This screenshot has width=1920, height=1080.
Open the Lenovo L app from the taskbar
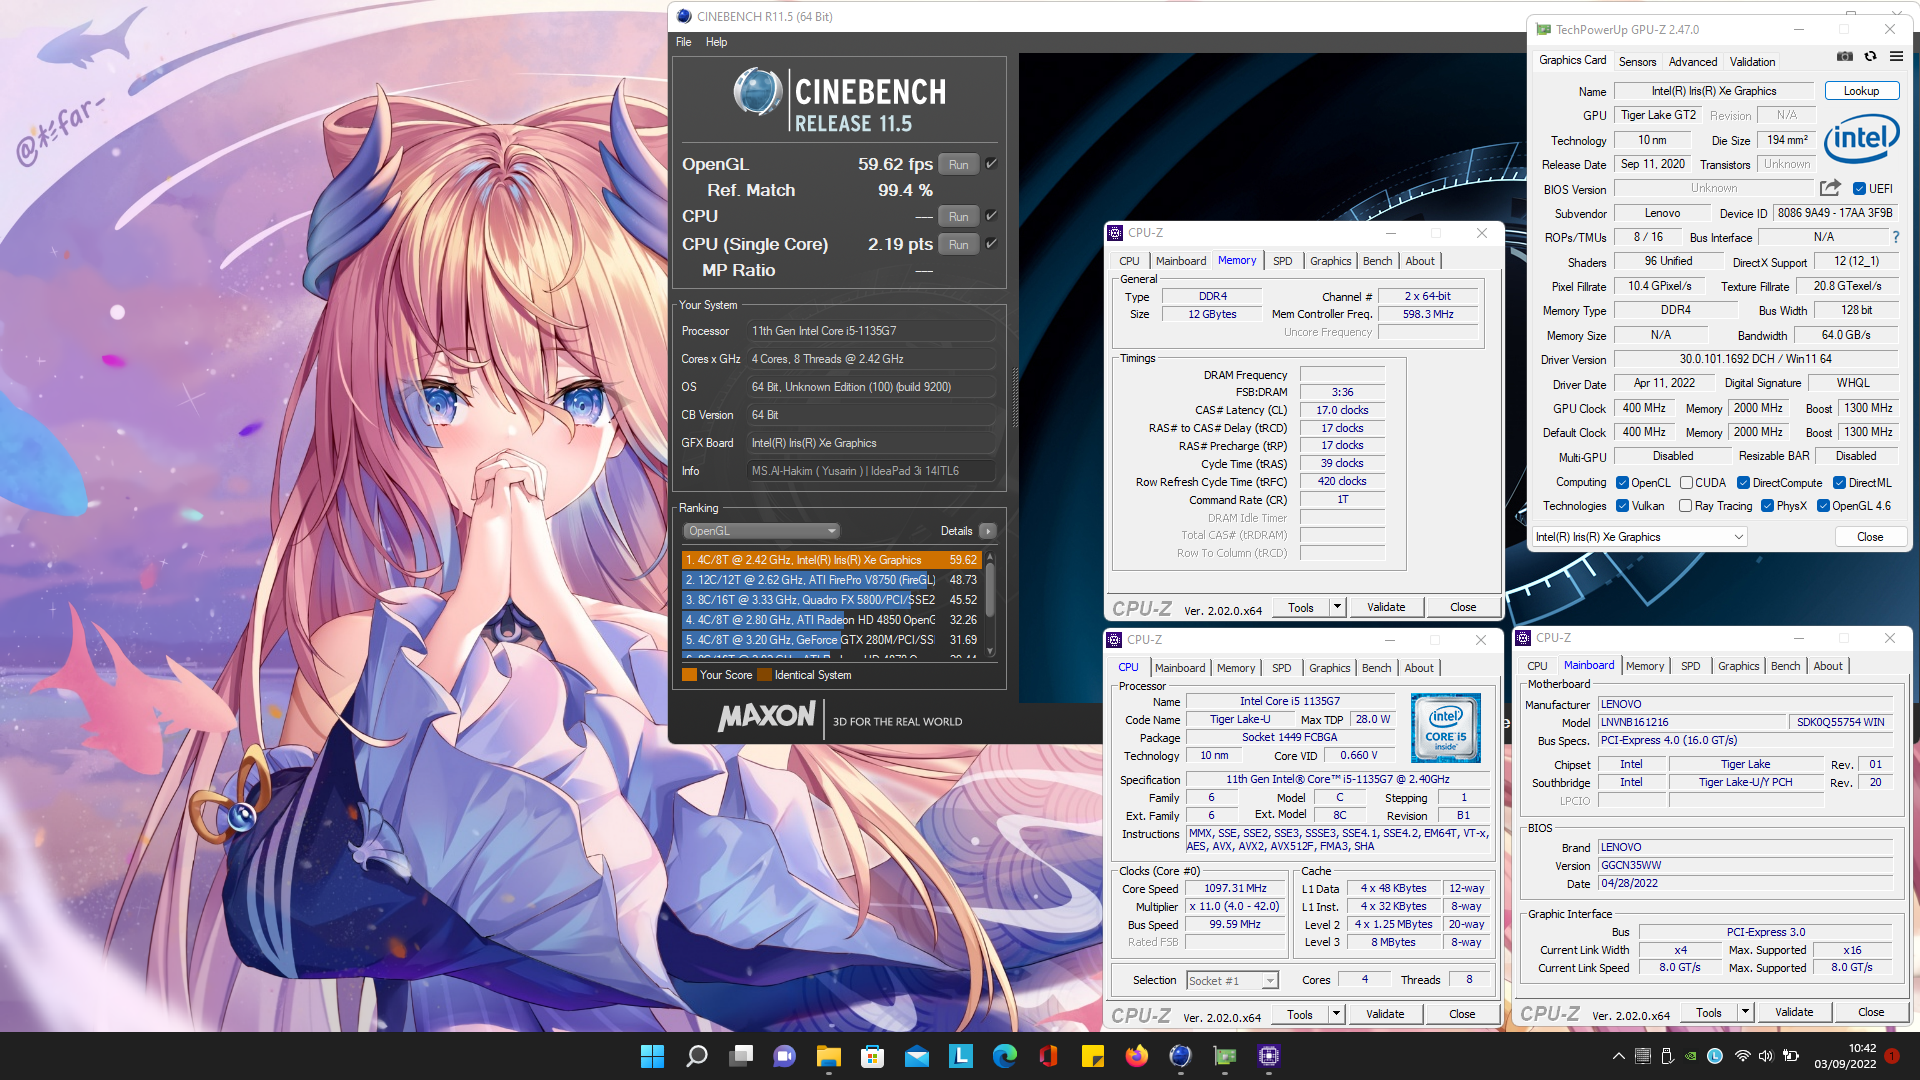pos(961,1055)
